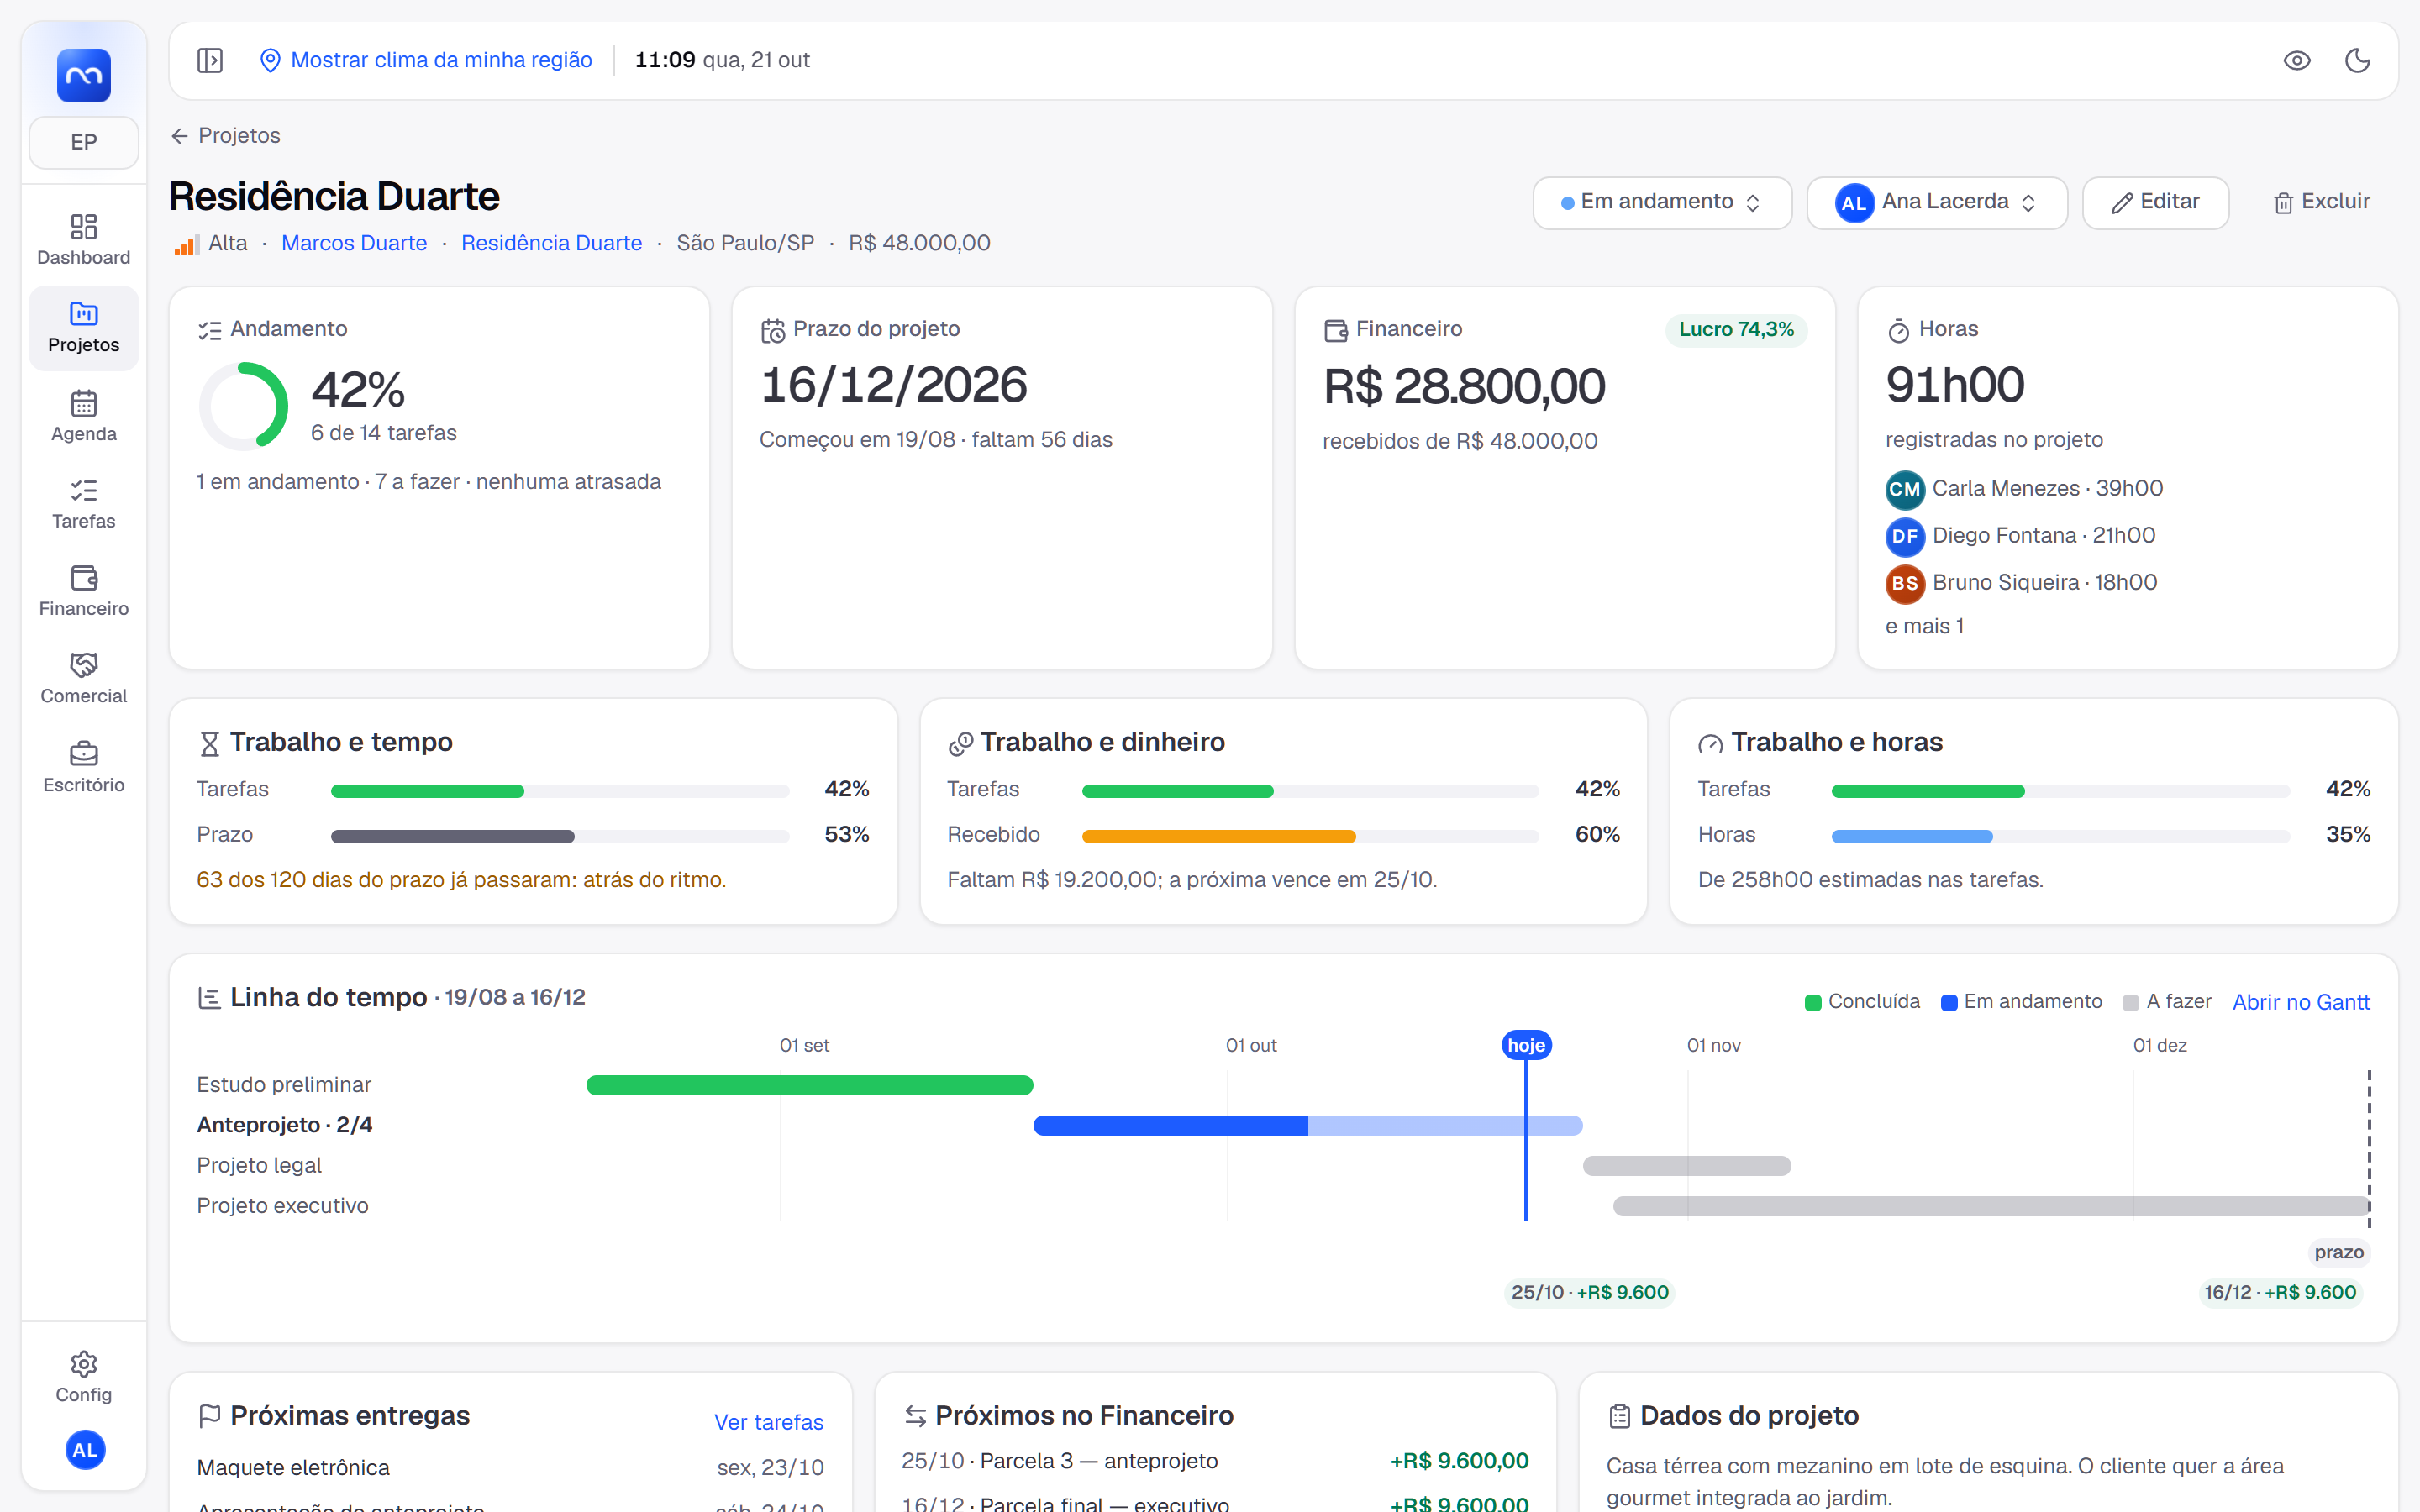Open Escritório in sidebar
Viewport: 2420px width, 1512px height.
[84, 767]
